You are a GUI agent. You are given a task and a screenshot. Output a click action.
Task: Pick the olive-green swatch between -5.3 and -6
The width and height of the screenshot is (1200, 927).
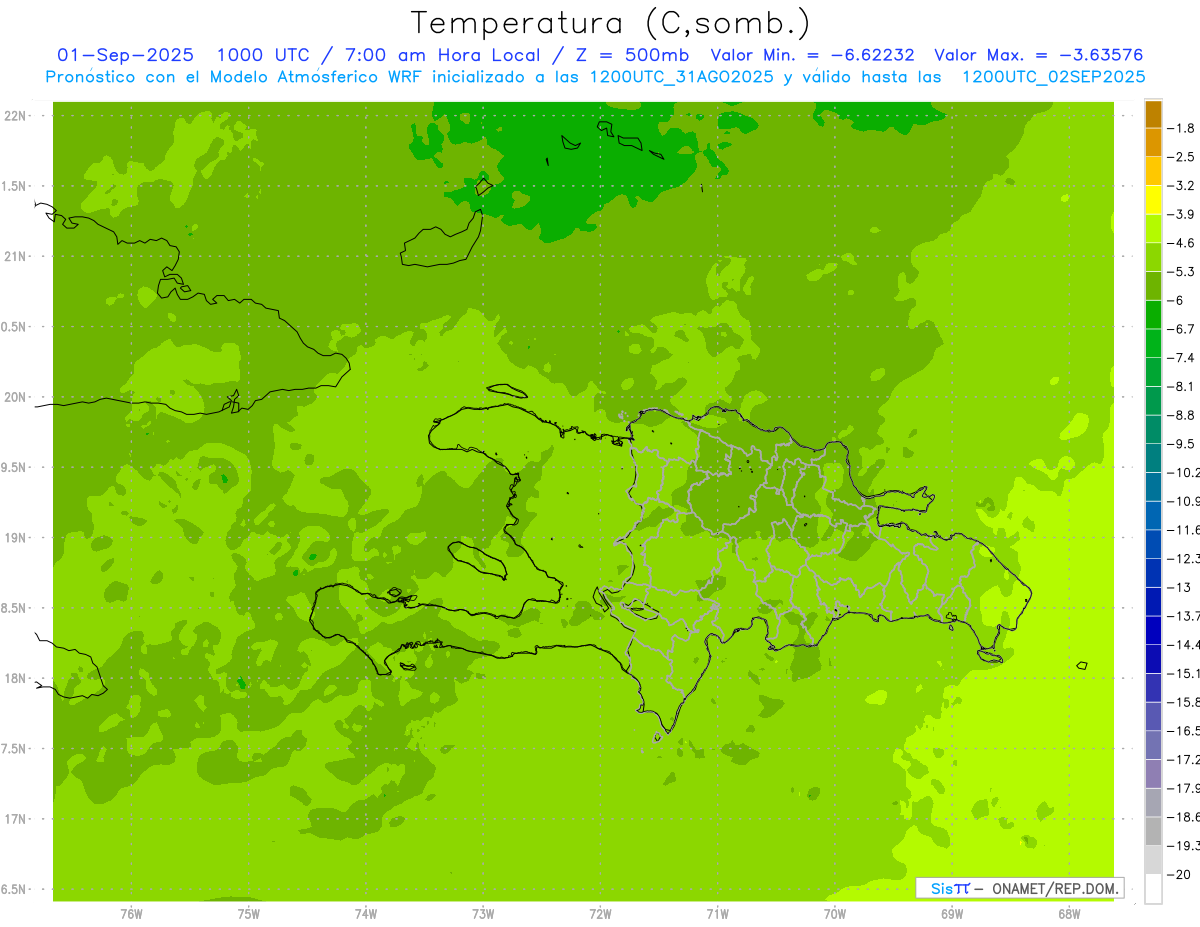tap(1153, 286)
